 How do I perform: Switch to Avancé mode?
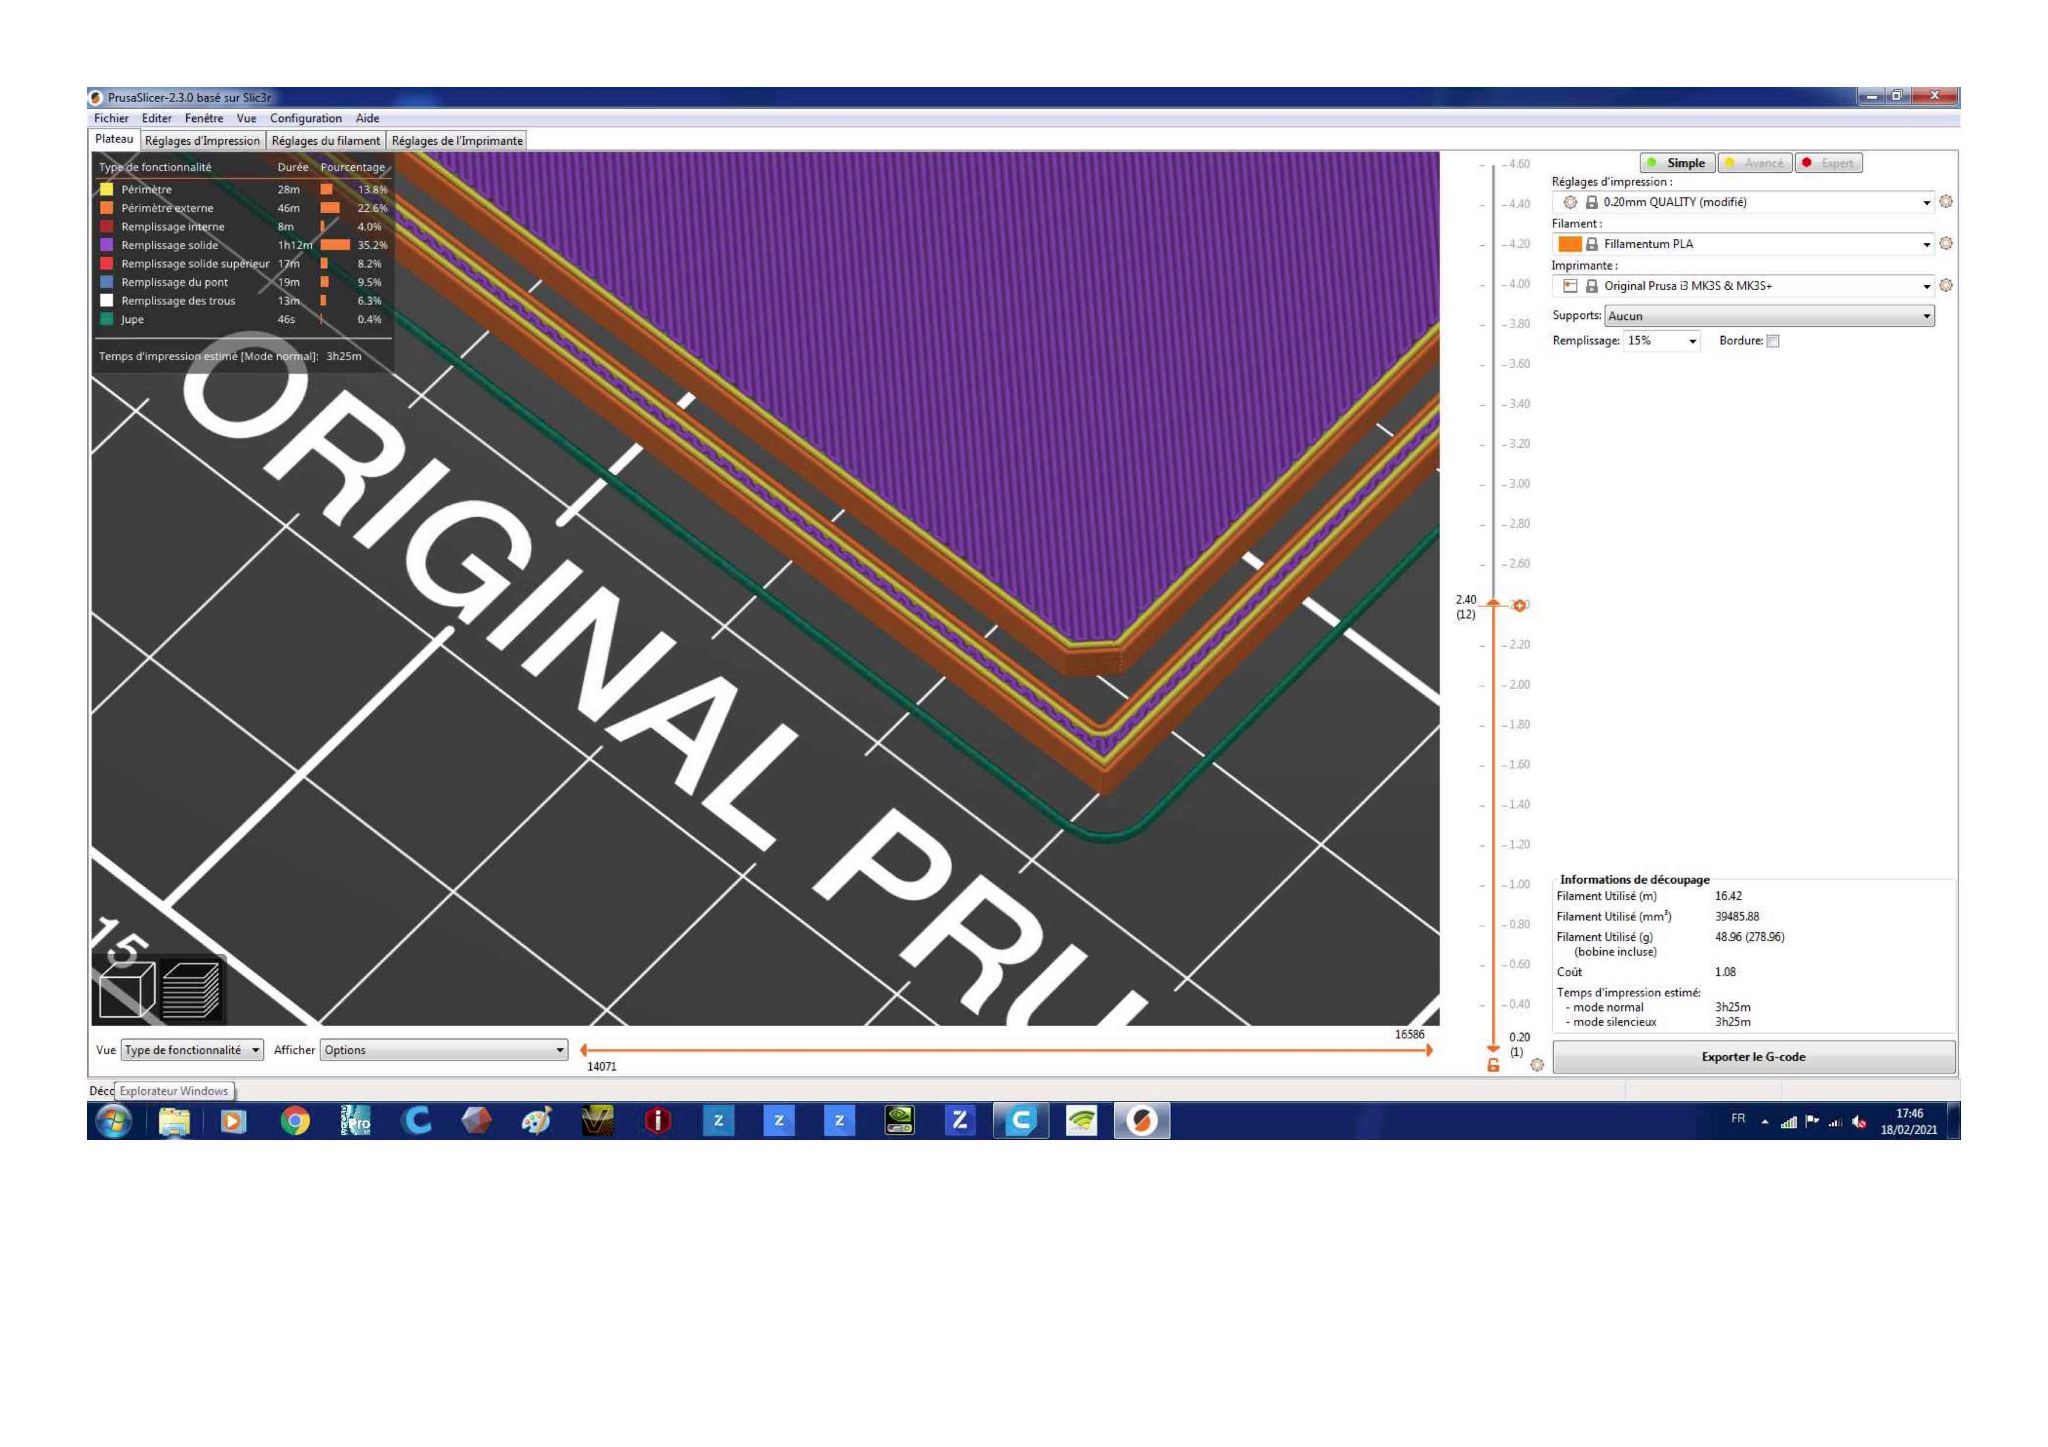[1755, 163]
